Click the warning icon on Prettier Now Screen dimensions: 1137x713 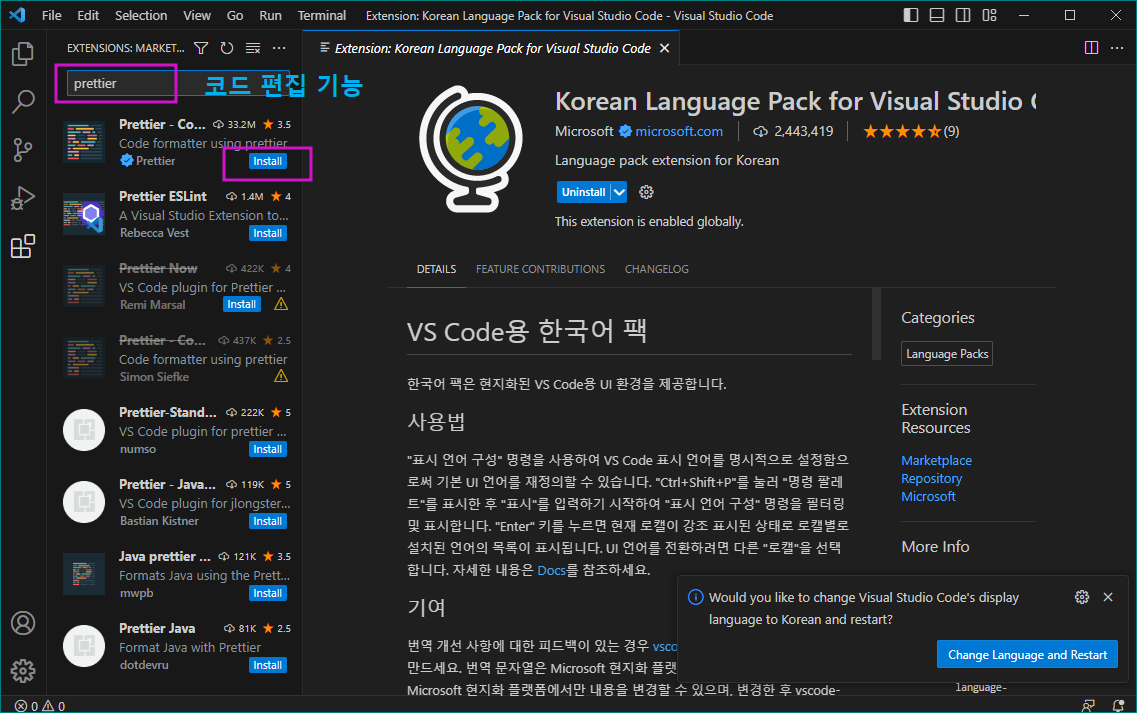pos(281,305)
